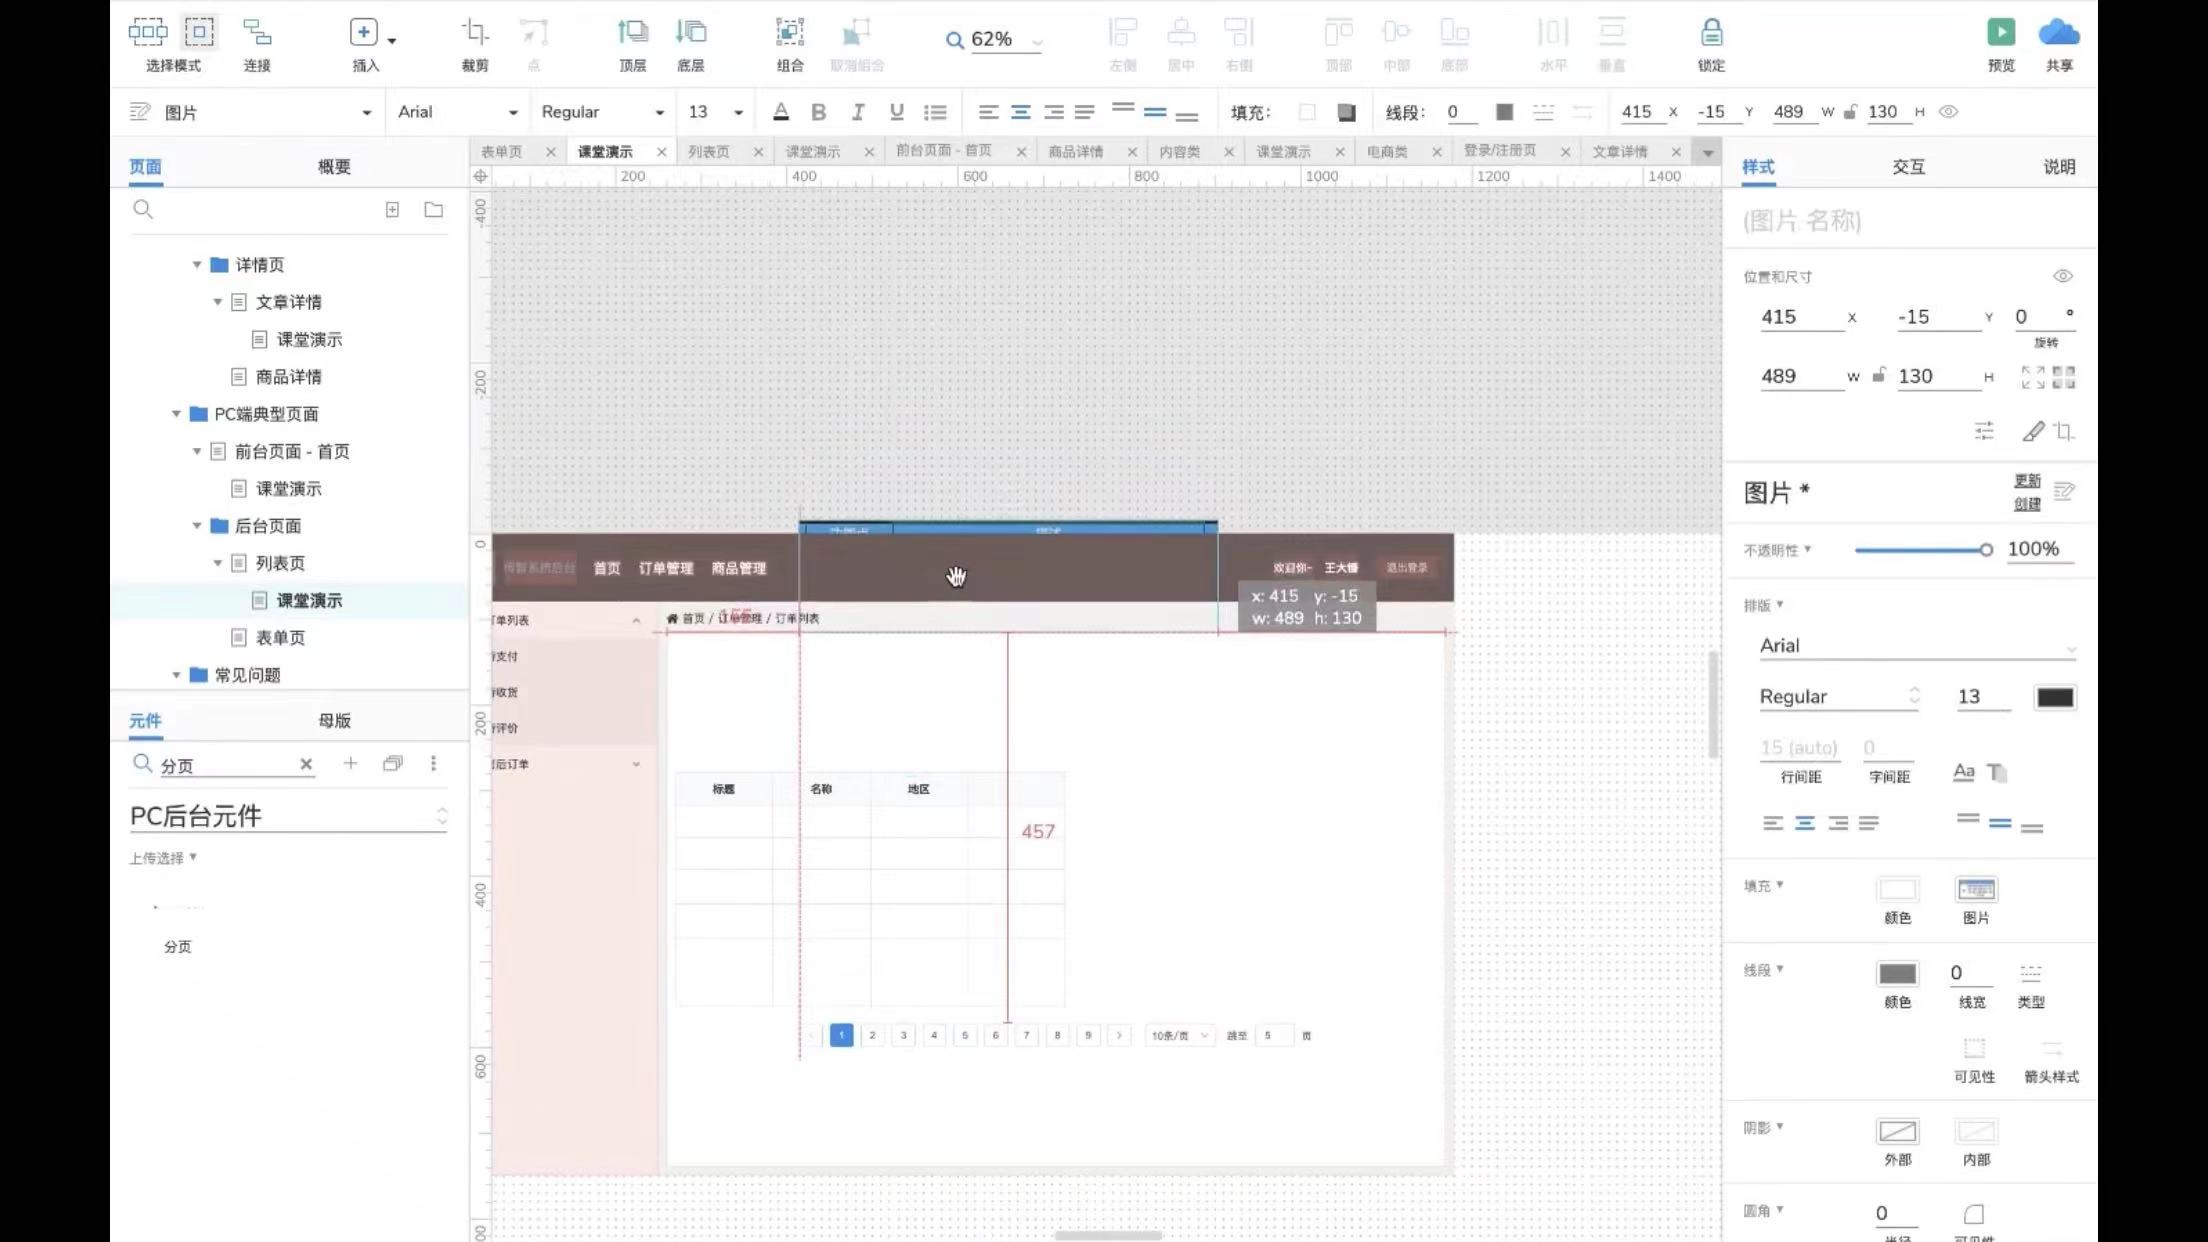The height and width of the screenshot is (1242, 2208).
Task: Bring to top layer (顶层) icon
Action: pyautogui.click(x=632, y=33)
